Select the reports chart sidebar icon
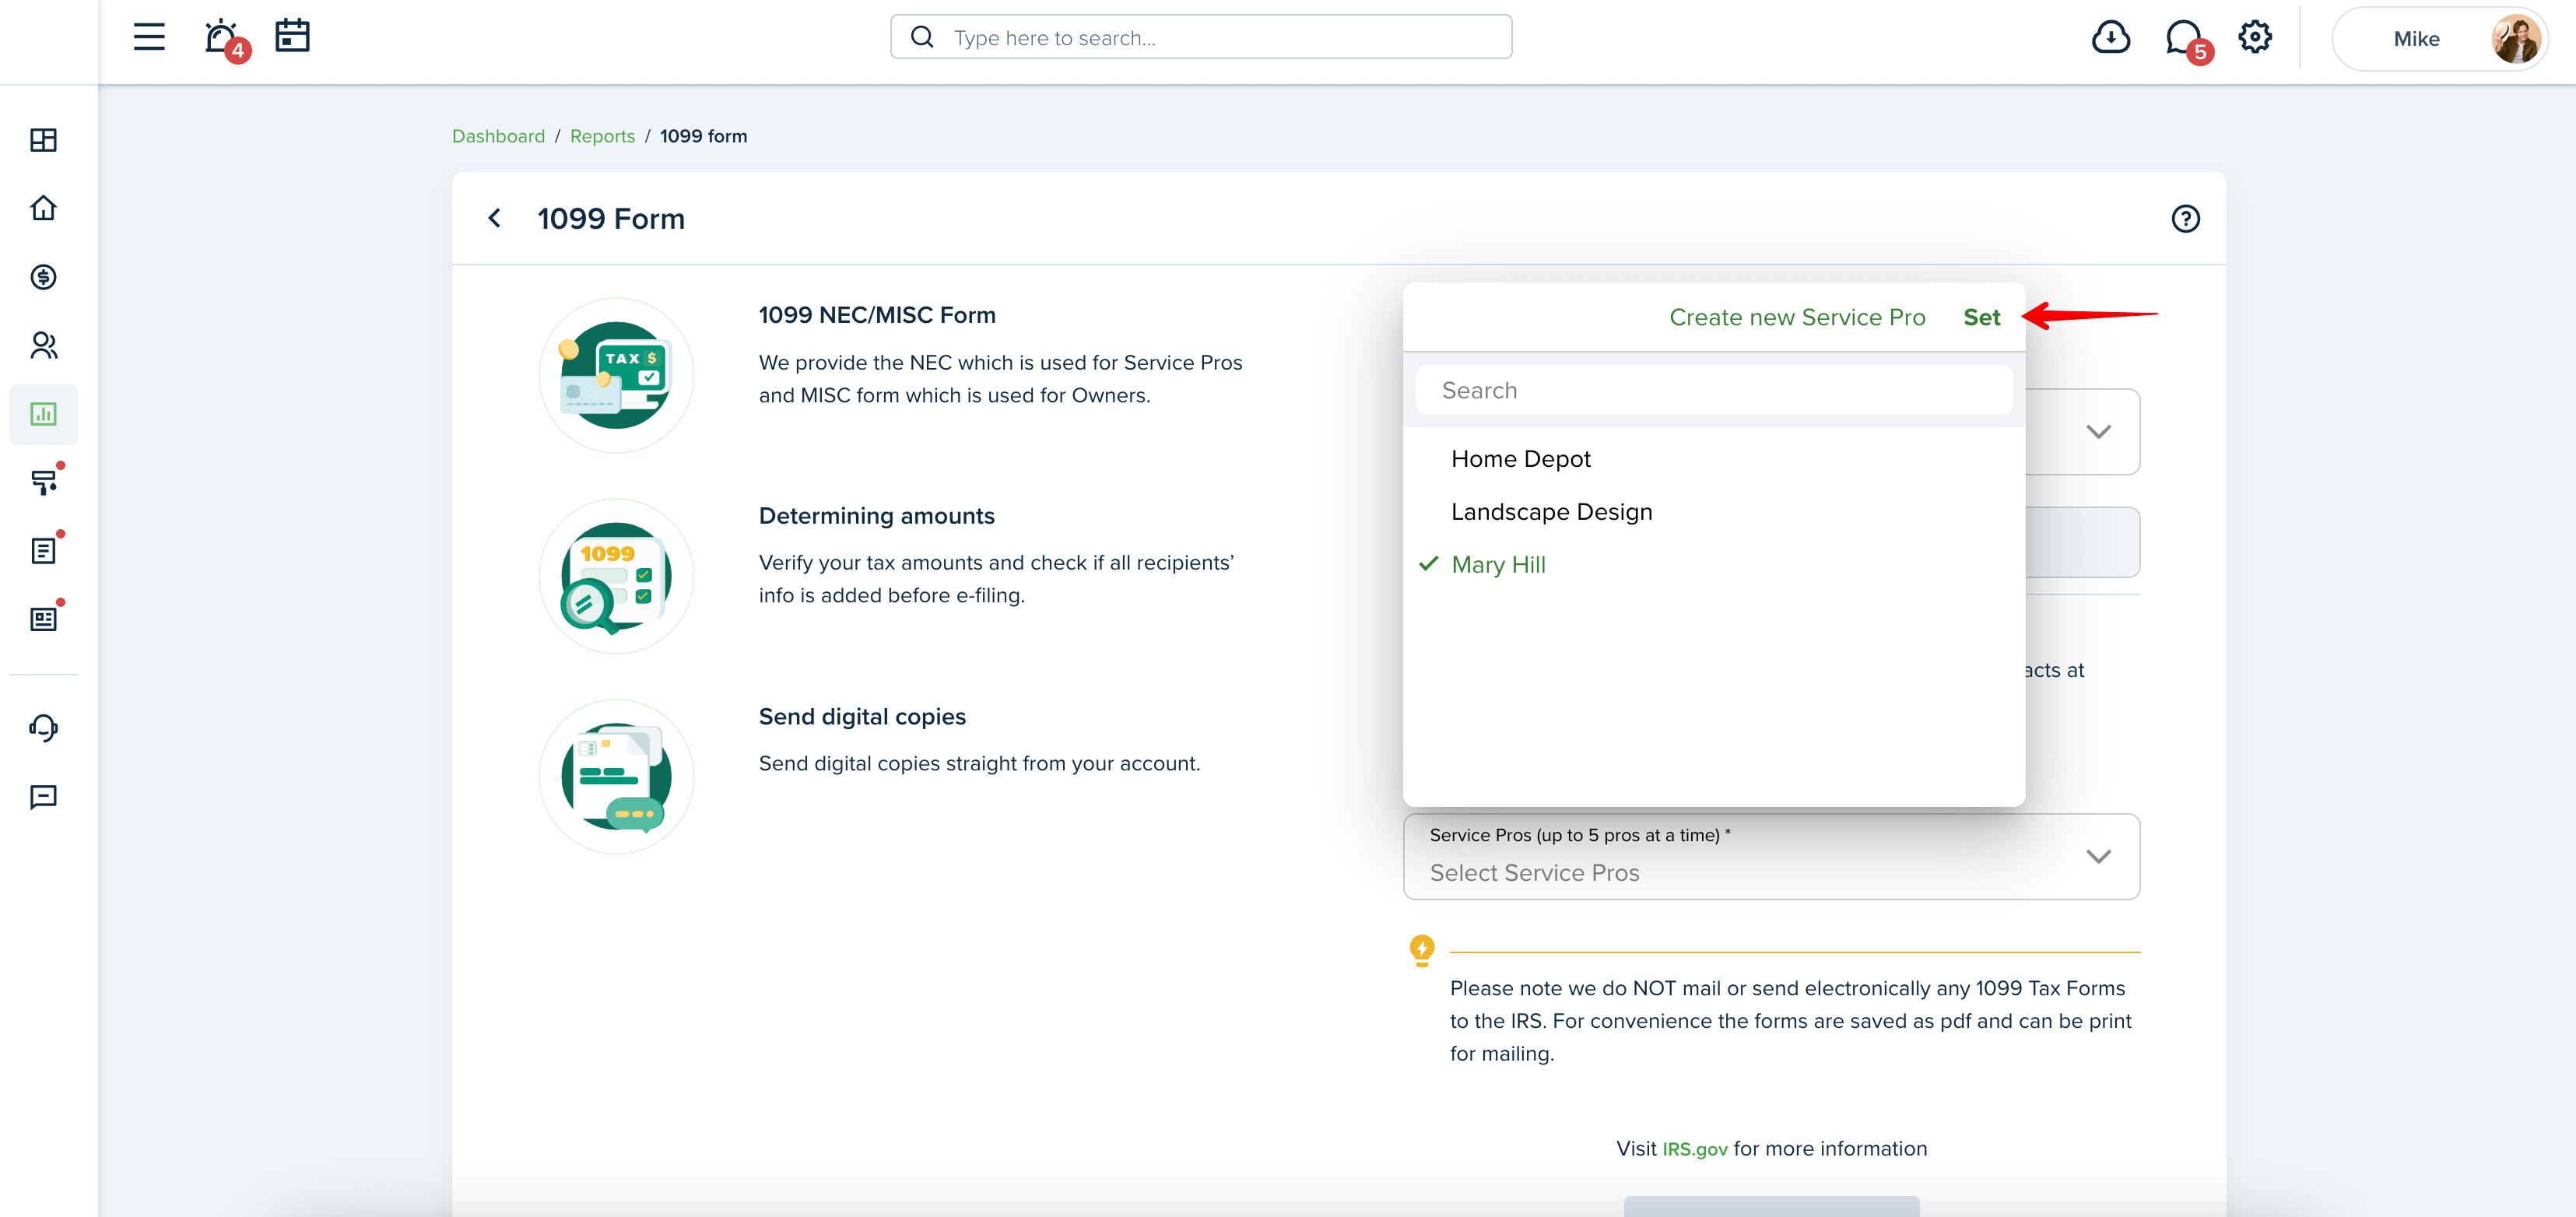Image resolution: width=2576 pixels, height=1217 pixels. [x=44, y=414]
